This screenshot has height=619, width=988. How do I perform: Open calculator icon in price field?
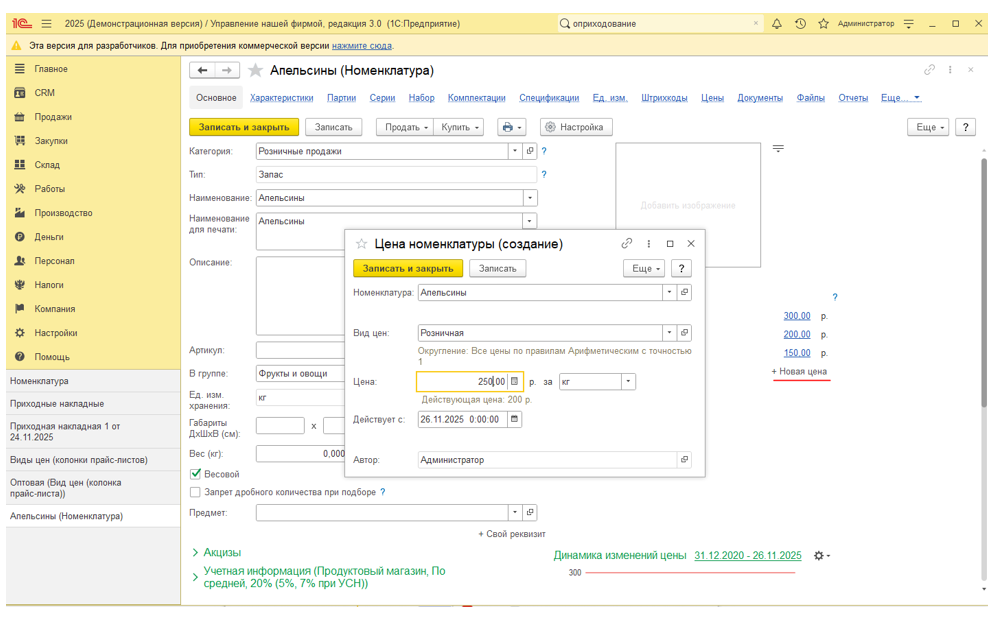point(515,381)
